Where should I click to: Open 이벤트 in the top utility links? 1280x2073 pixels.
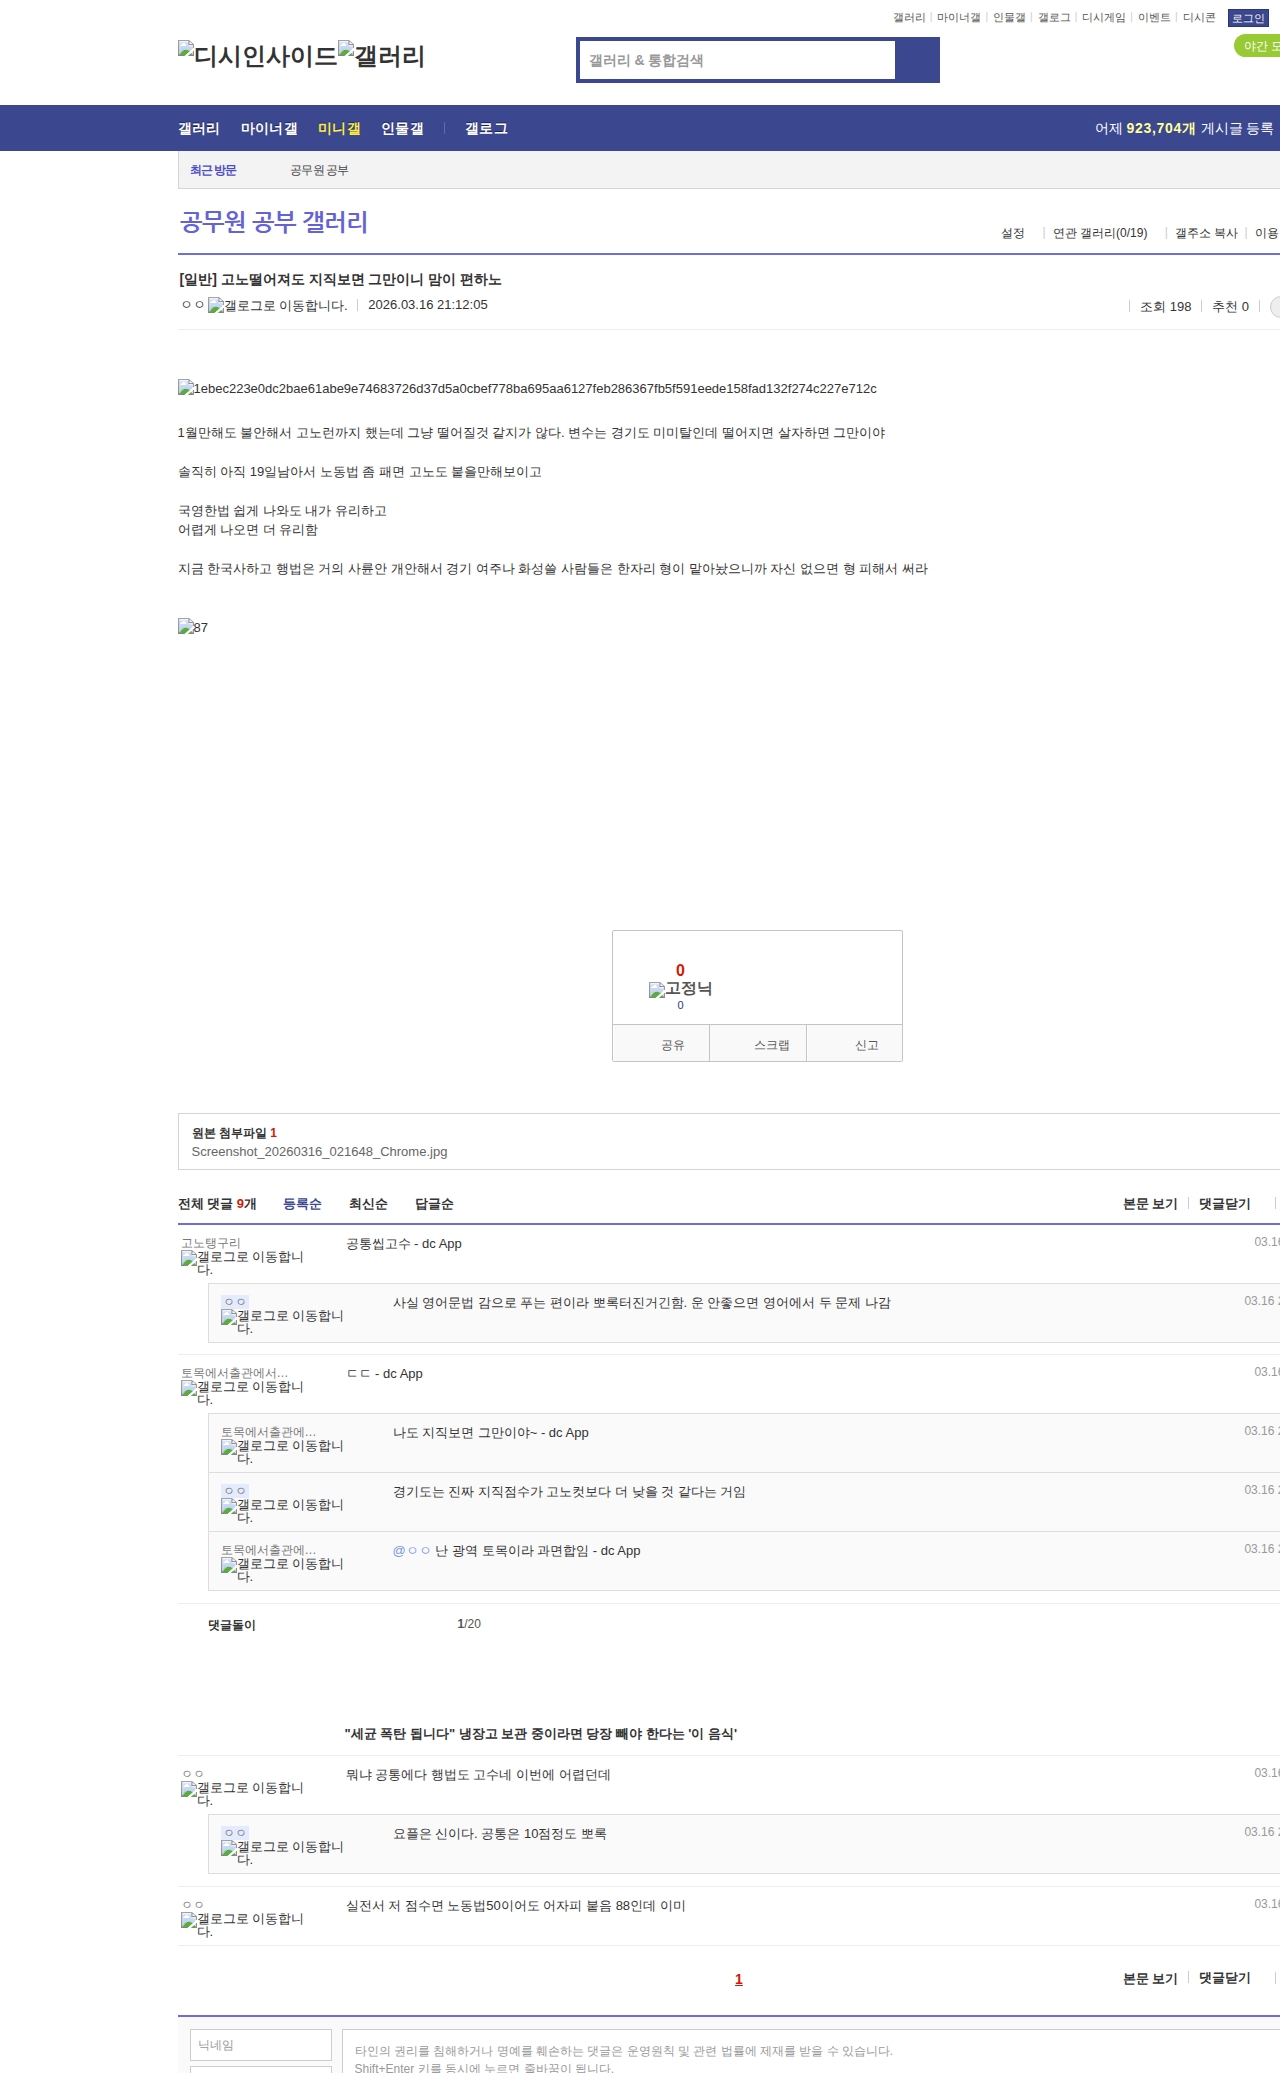(1154, 18)
